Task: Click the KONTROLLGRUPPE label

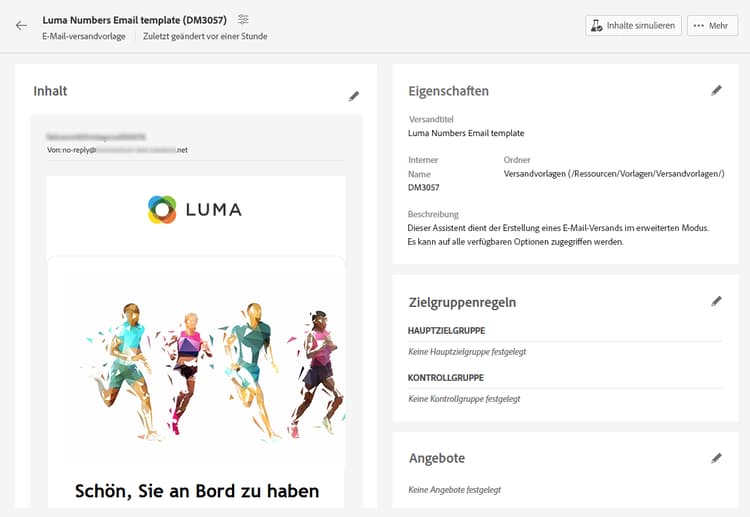Action: (445, 378)
